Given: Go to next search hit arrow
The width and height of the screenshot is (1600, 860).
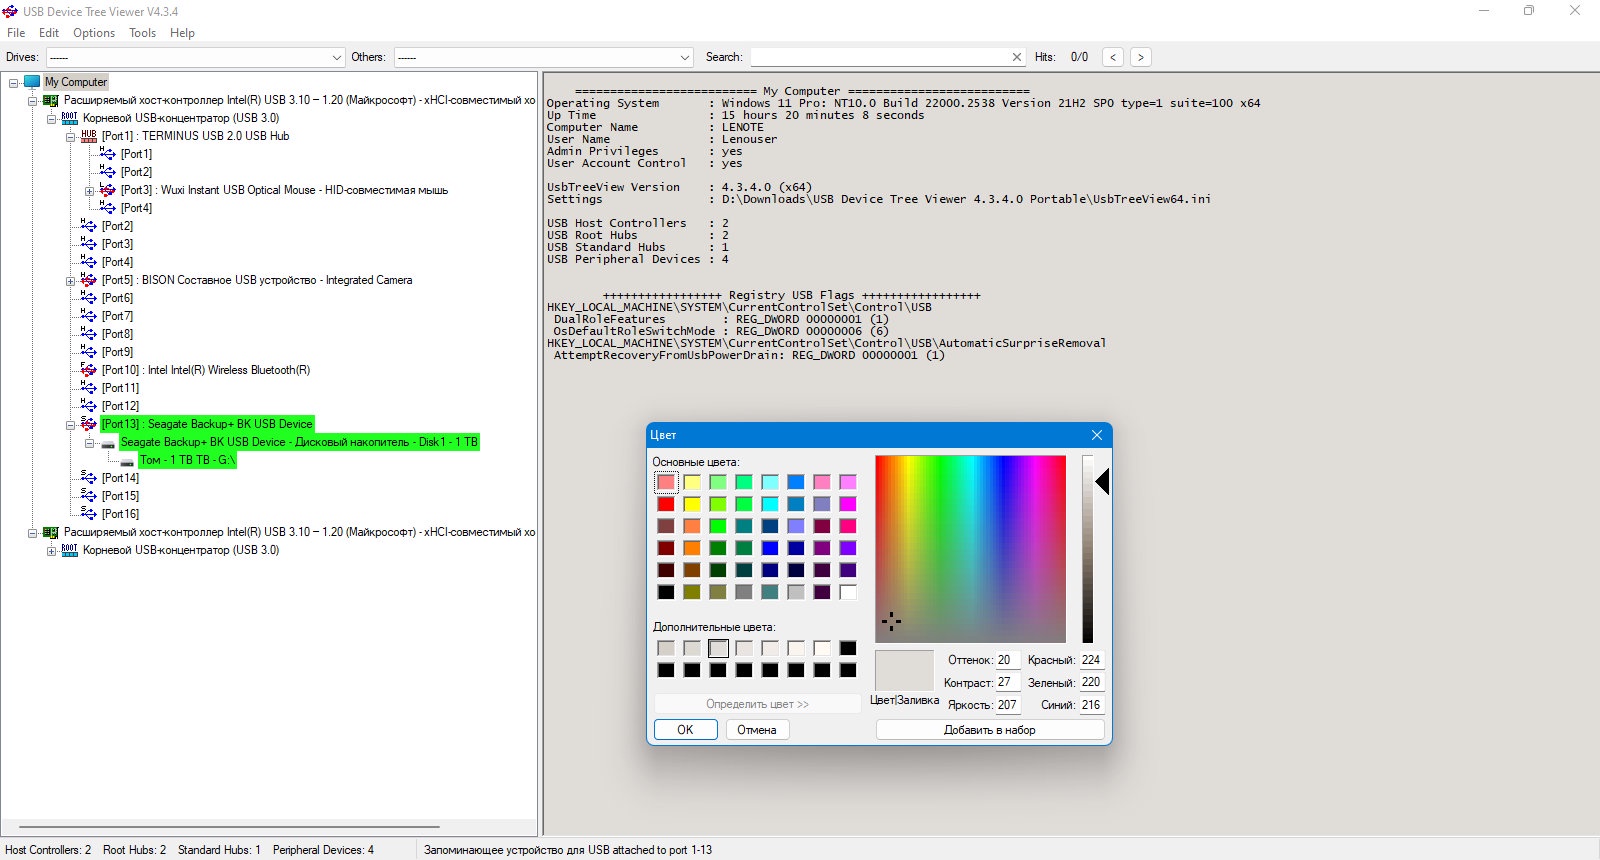Looking at the screenshot, I should (x=1140, y=57).
